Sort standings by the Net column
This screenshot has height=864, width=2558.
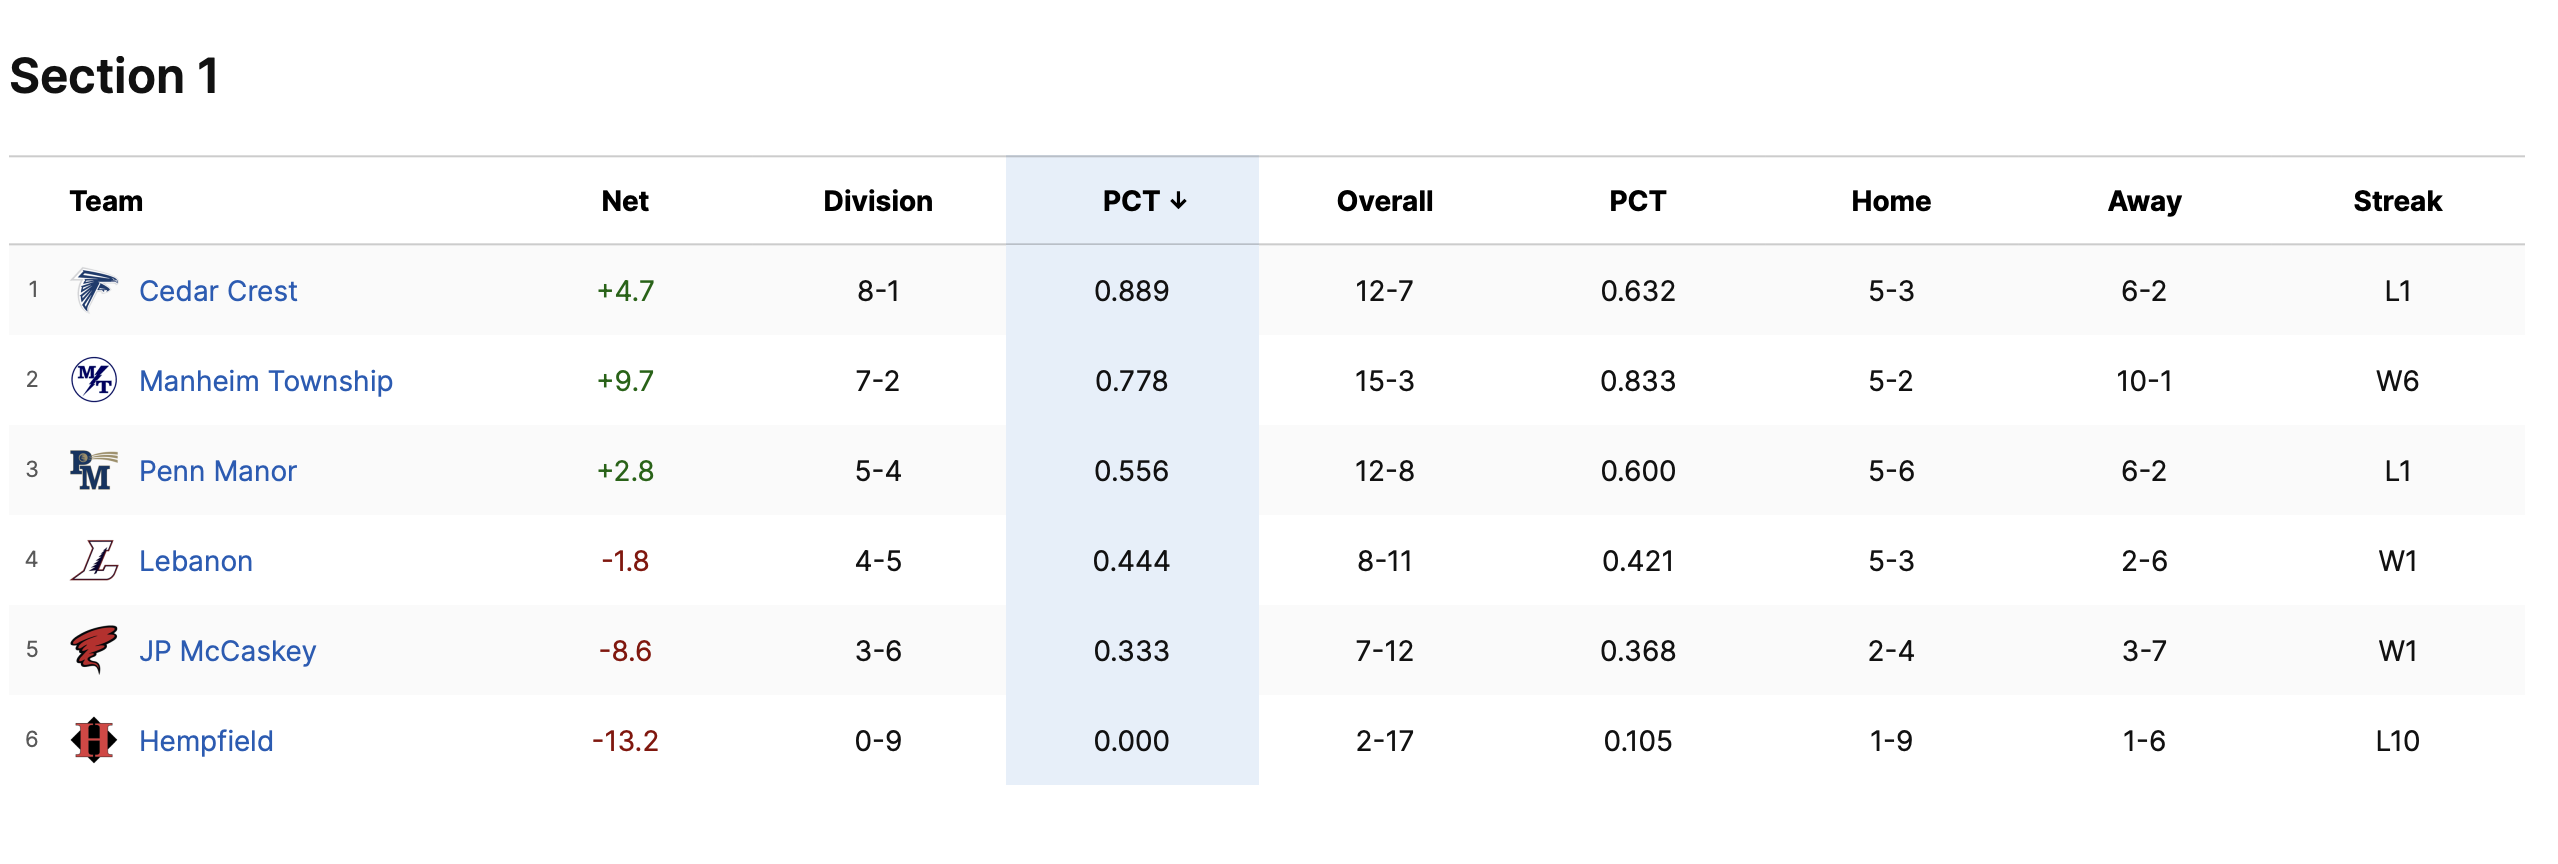[625, 201]
